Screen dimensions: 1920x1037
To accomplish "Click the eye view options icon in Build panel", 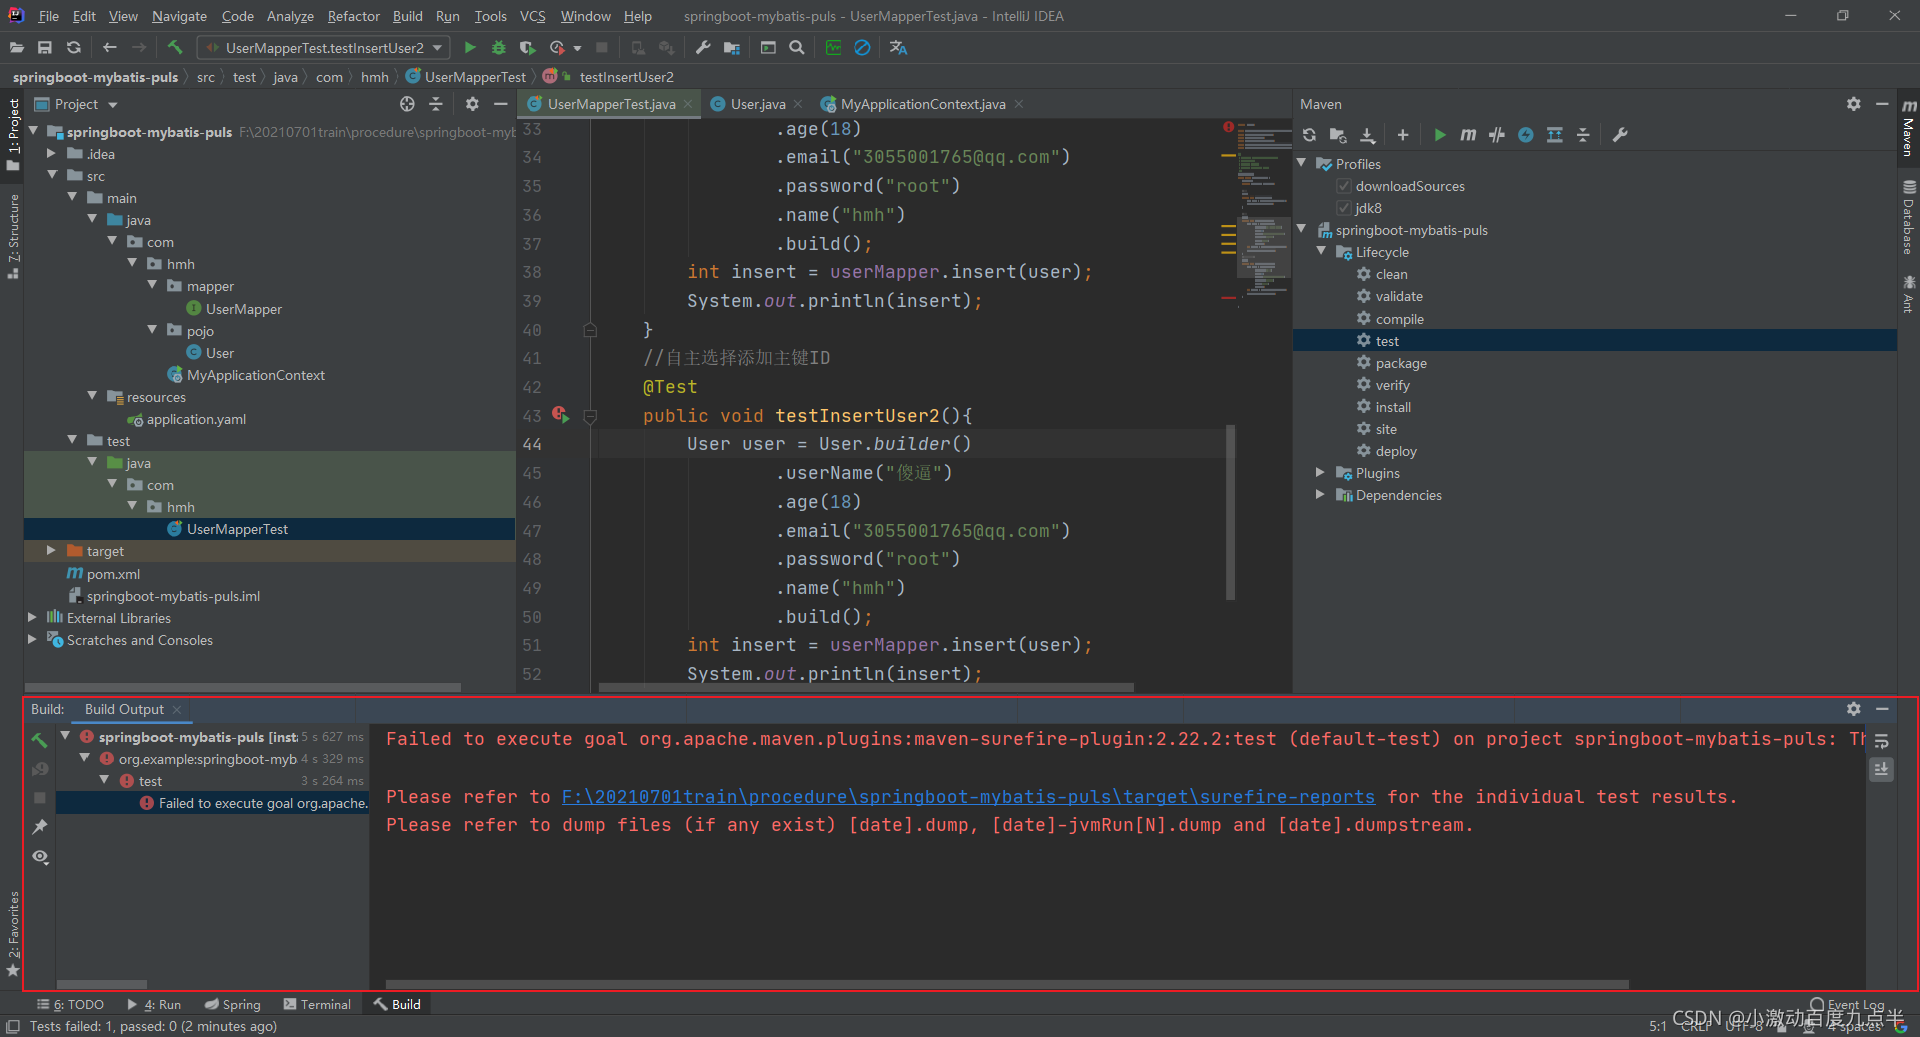I will tap(40, 857).
